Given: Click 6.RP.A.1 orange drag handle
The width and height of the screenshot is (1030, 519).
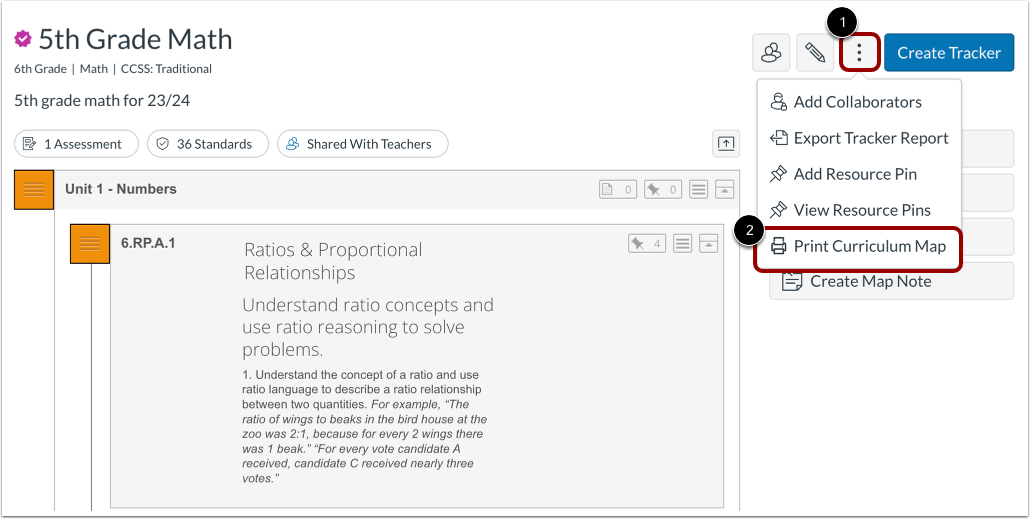Looking at the screenshot, I should 90,244.
